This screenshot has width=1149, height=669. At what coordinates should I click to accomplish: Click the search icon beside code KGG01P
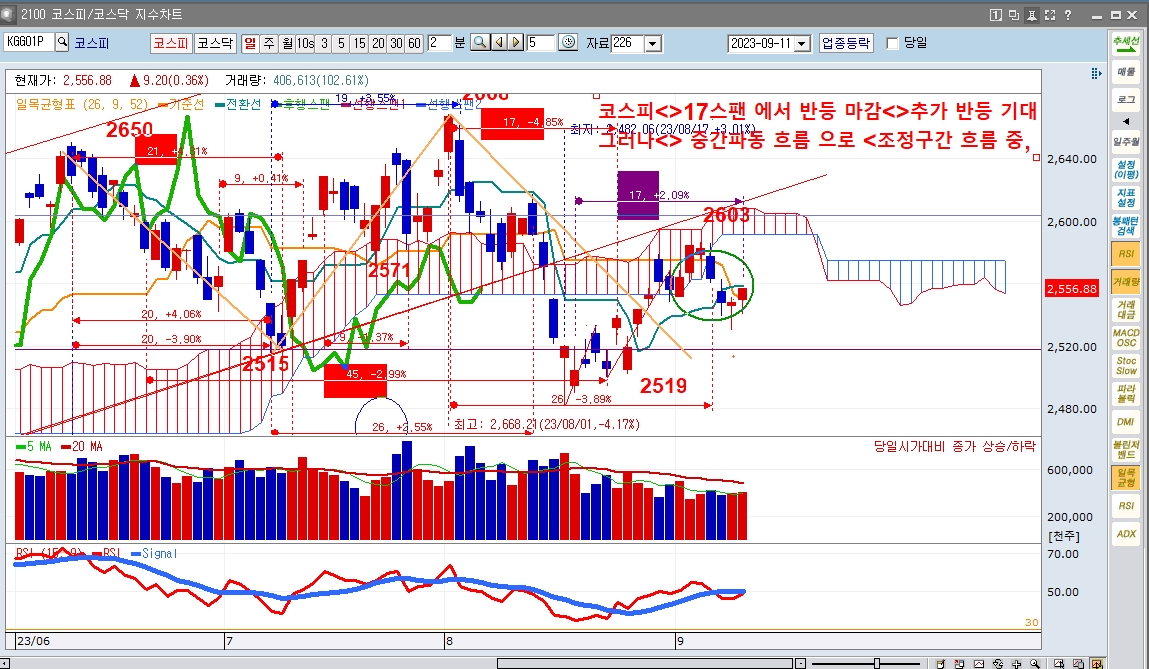(x=62, y=42)
